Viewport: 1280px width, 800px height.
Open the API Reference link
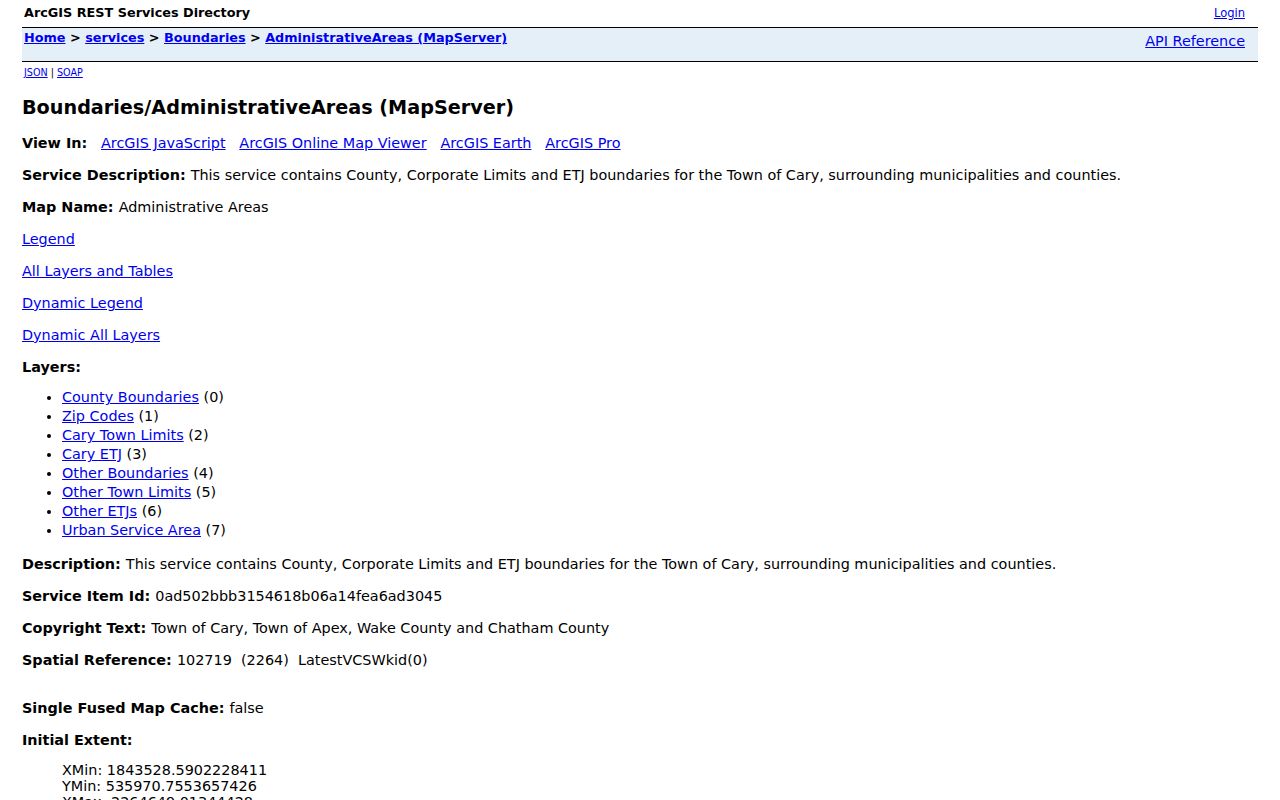[x=1195, y=41]
